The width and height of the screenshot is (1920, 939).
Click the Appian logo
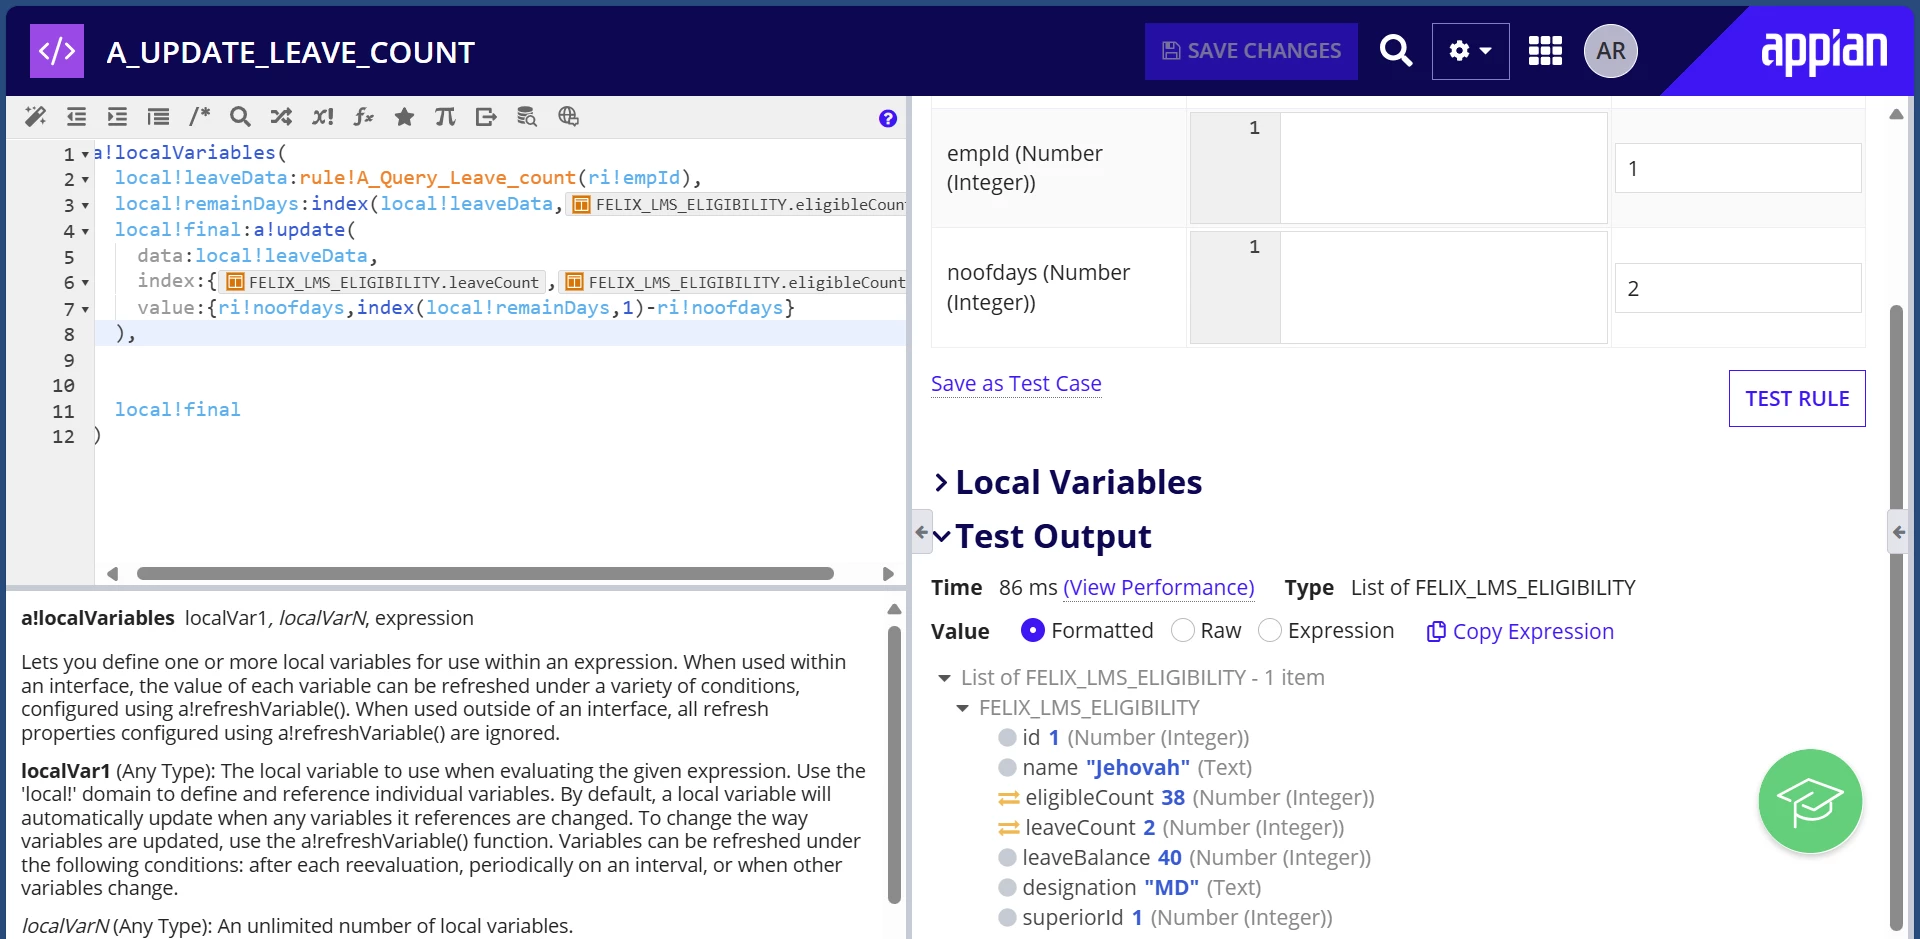coord(1824,51)
